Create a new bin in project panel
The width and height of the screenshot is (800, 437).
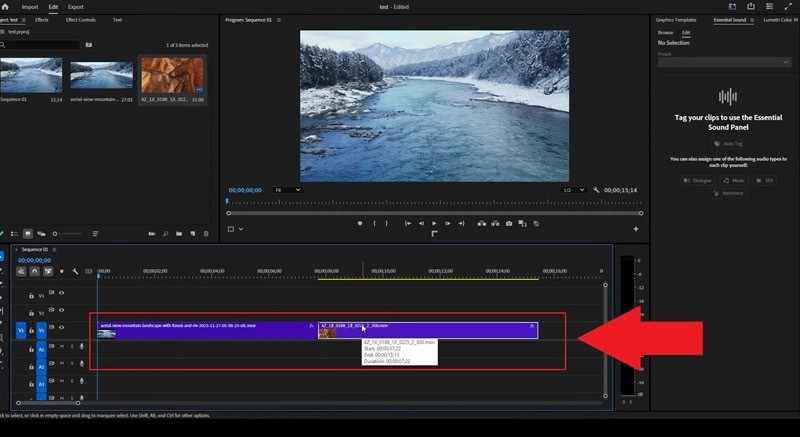tap(179, 234)
